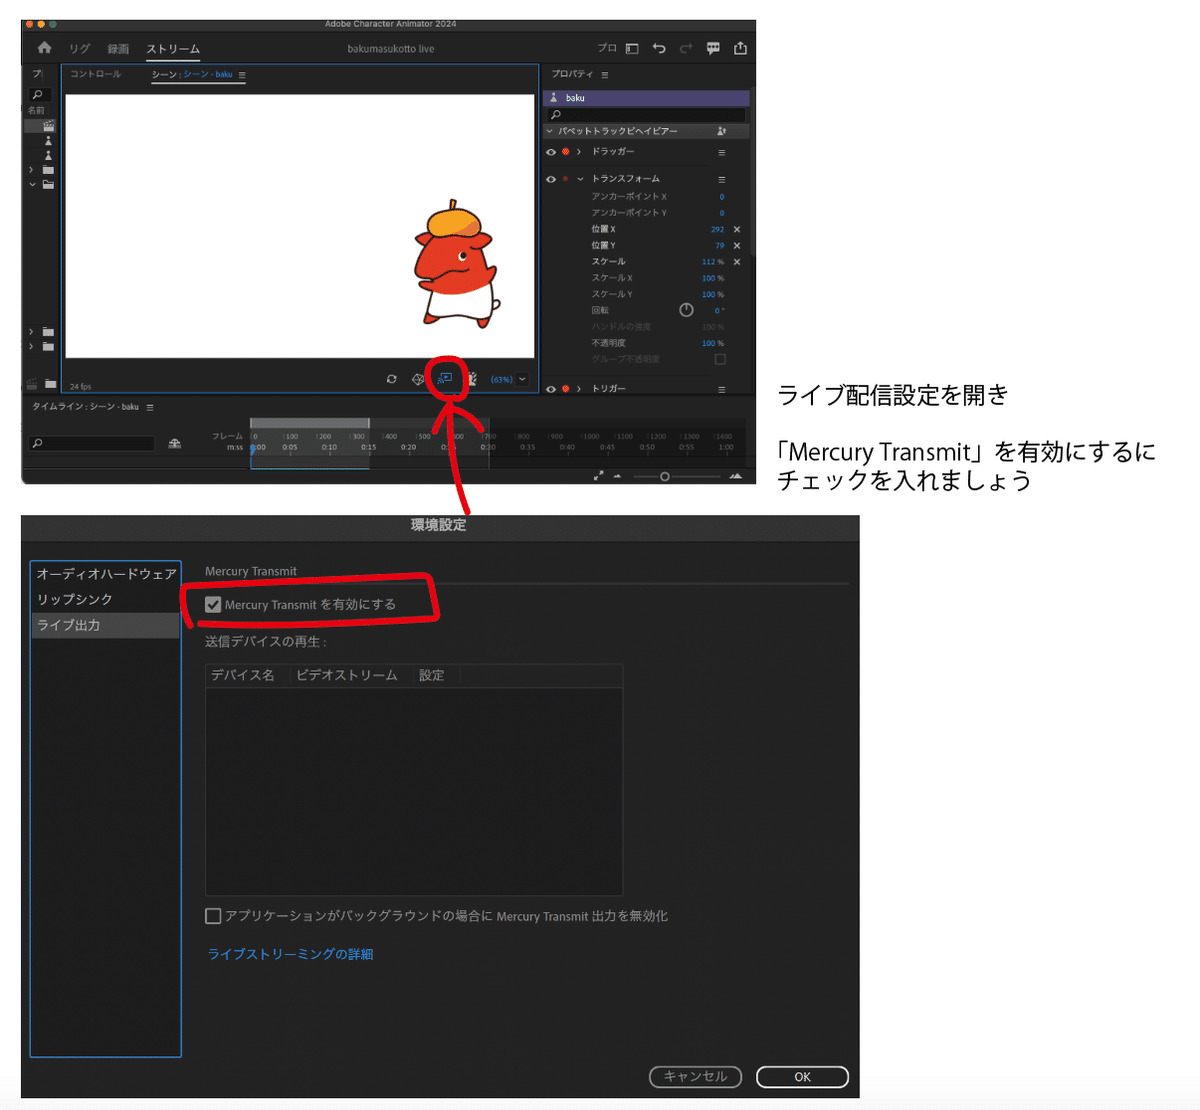
Task: Toggle the workspace layout icon beside プロ
Action: tap(632, 48)
